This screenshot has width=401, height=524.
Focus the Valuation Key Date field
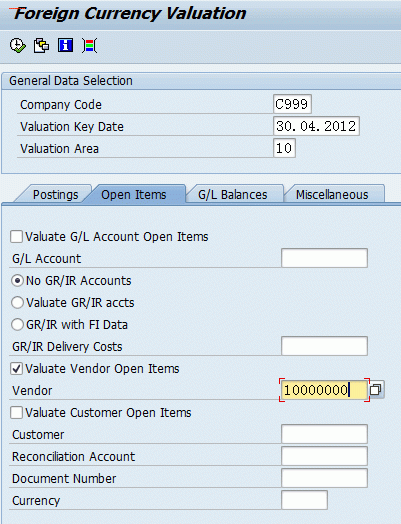tap(316, 126)
